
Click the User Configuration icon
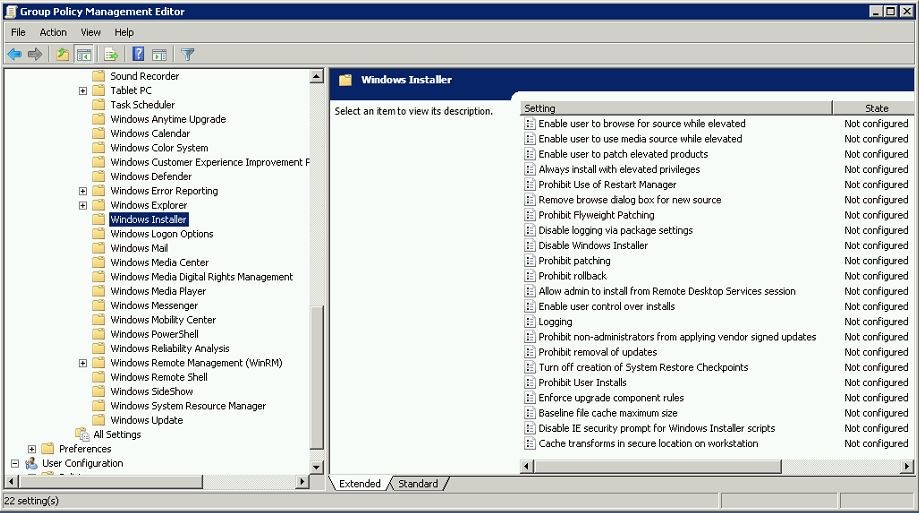(x=31, y=463)
